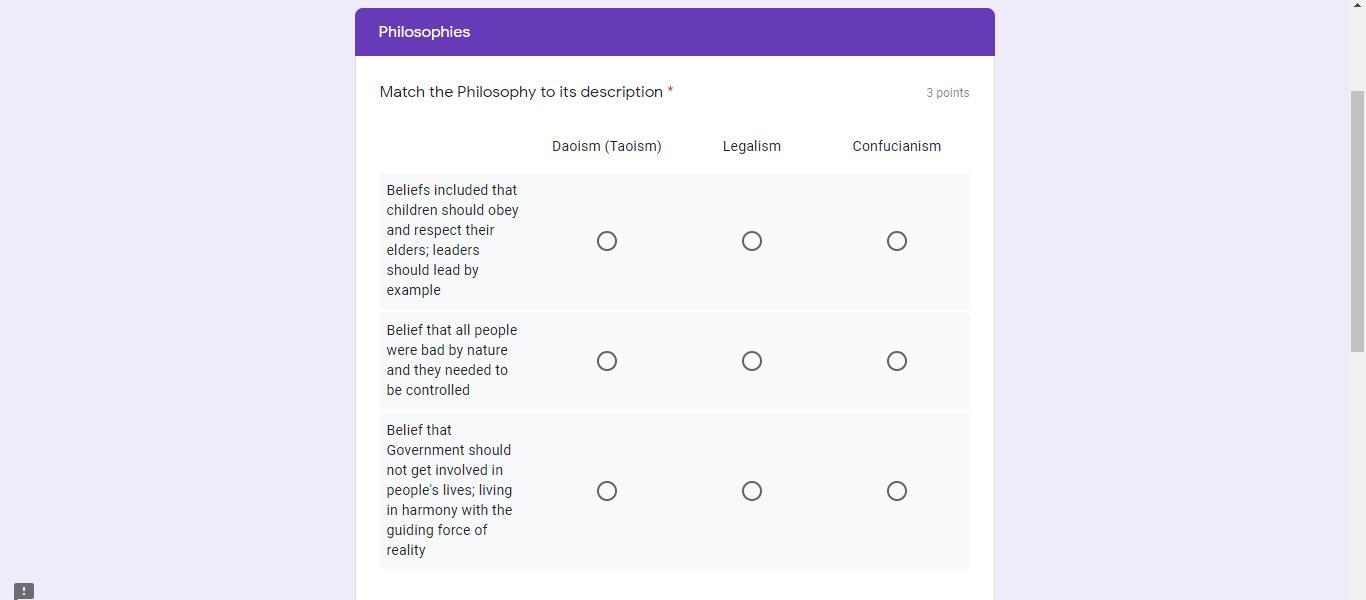Select Daoism for respecting elders row
Viewport: 1366px width, 600px height.
click(x=607, y=241)
